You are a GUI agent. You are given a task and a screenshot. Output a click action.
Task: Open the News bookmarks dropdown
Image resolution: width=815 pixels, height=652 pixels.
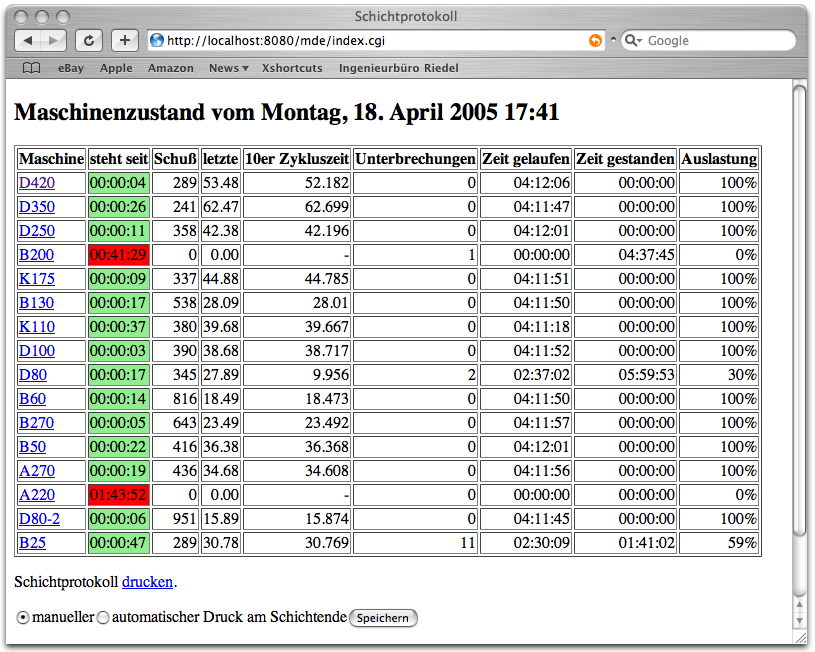click(229, 68)
